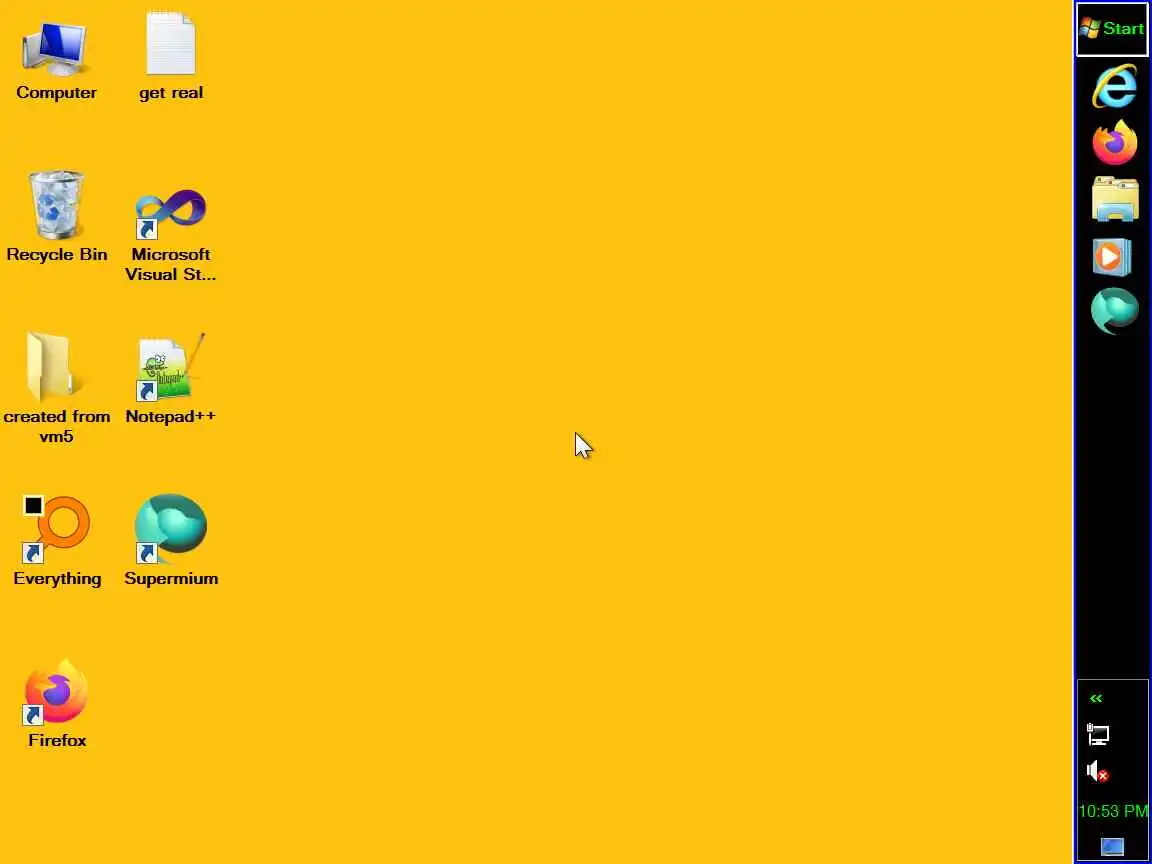
Task: Open Windows Explorer from the taskbar
Action: click(1114, 199)
